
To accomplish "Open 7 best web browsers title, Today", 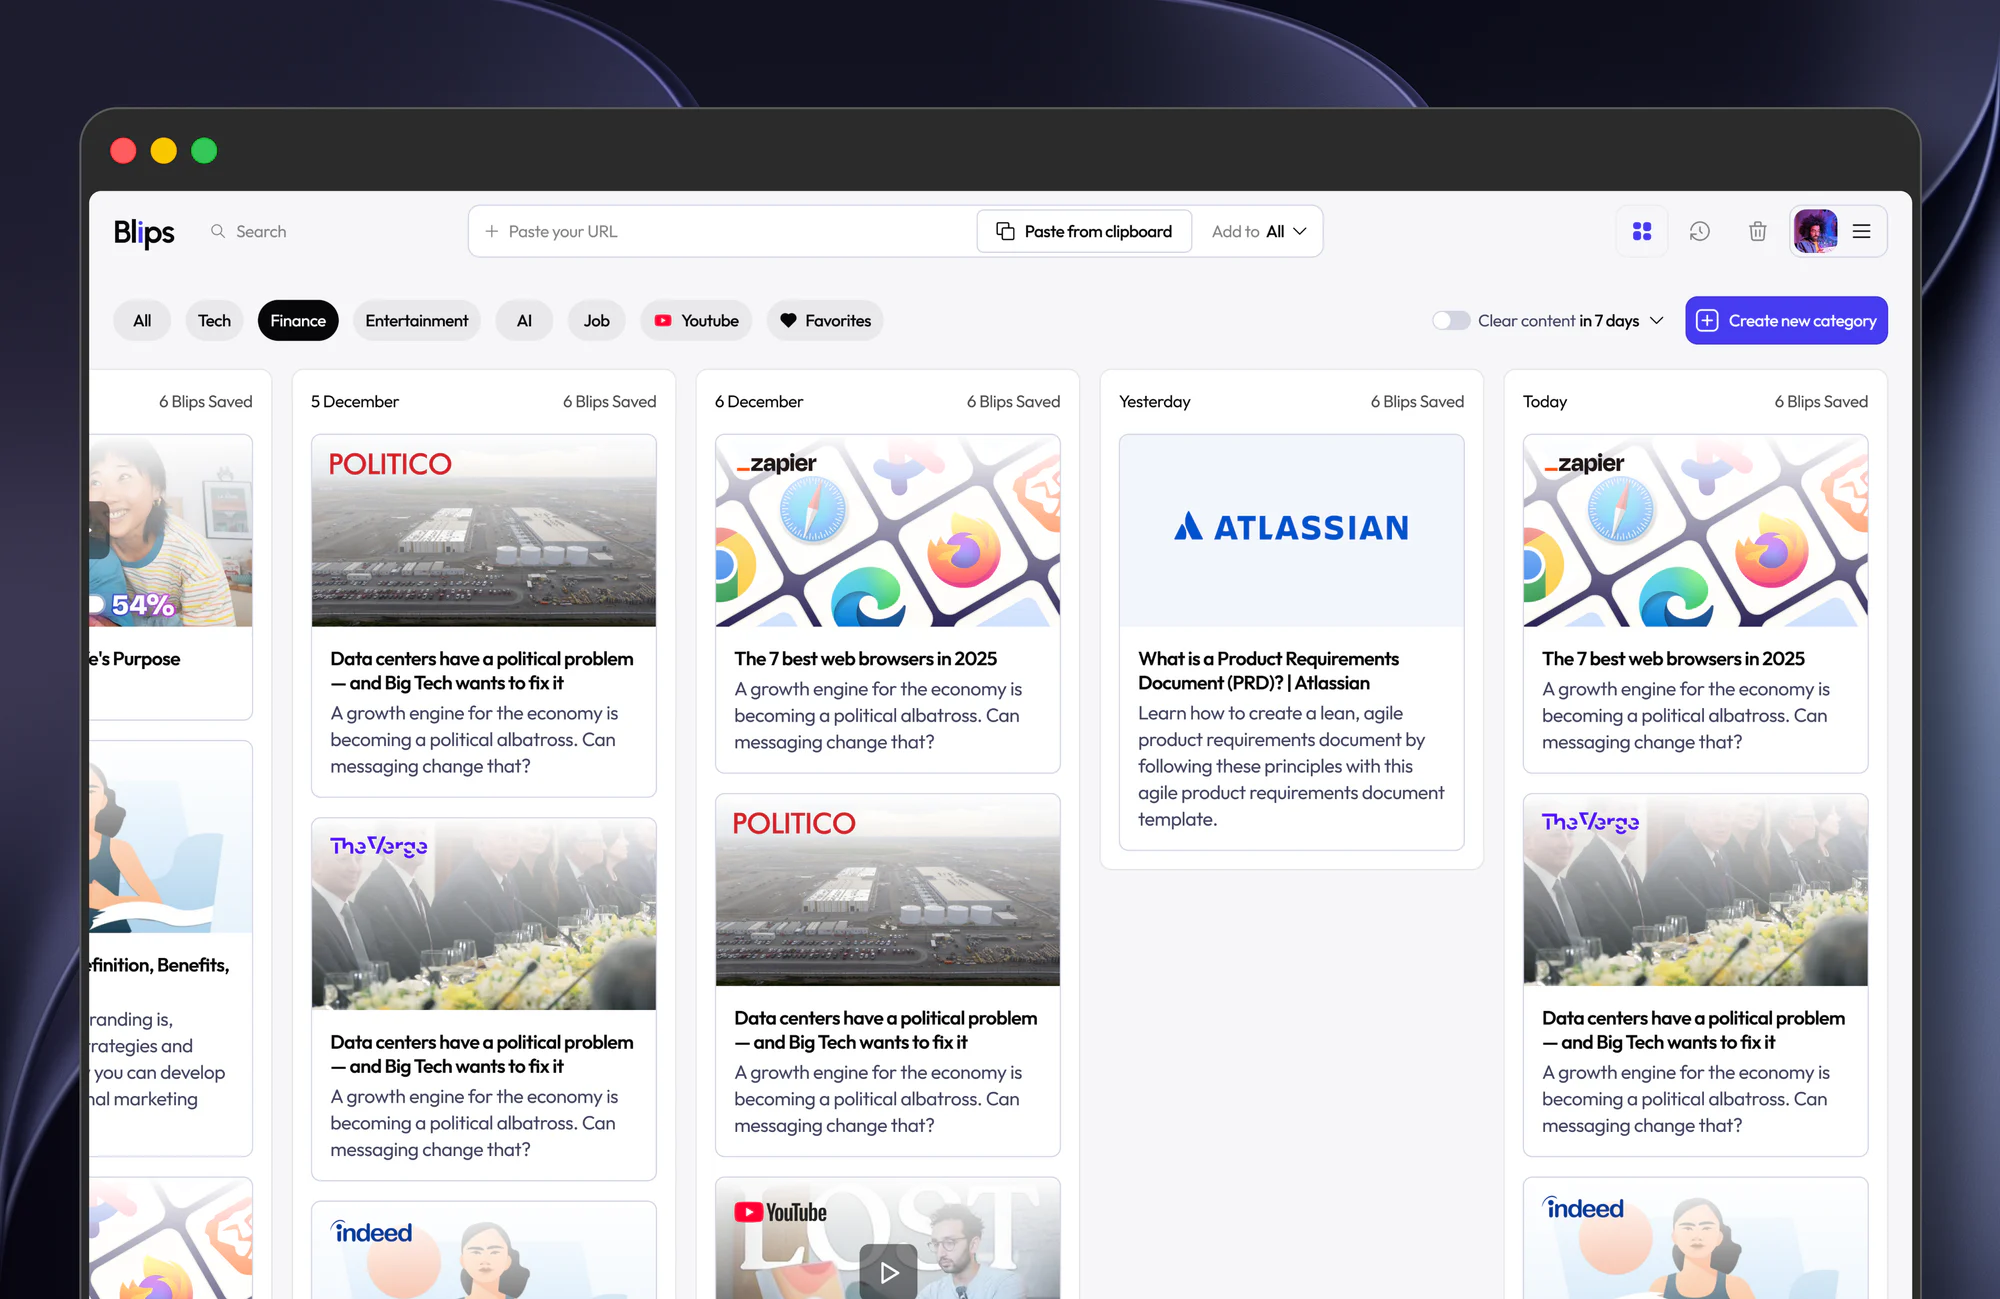I will pyautogui.click(x=1673, y=659).
